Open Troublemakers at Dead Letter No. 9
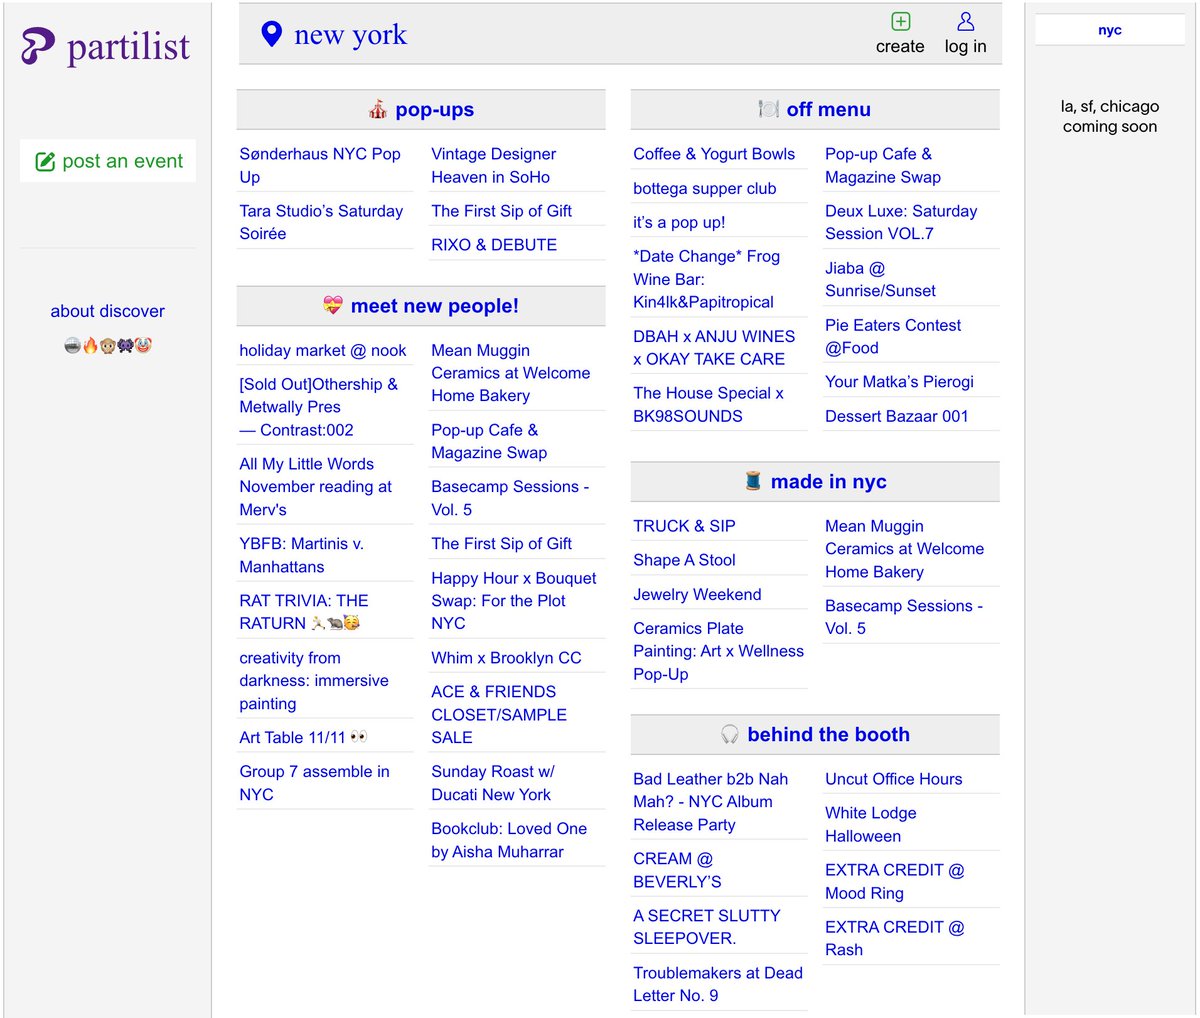 718,984
